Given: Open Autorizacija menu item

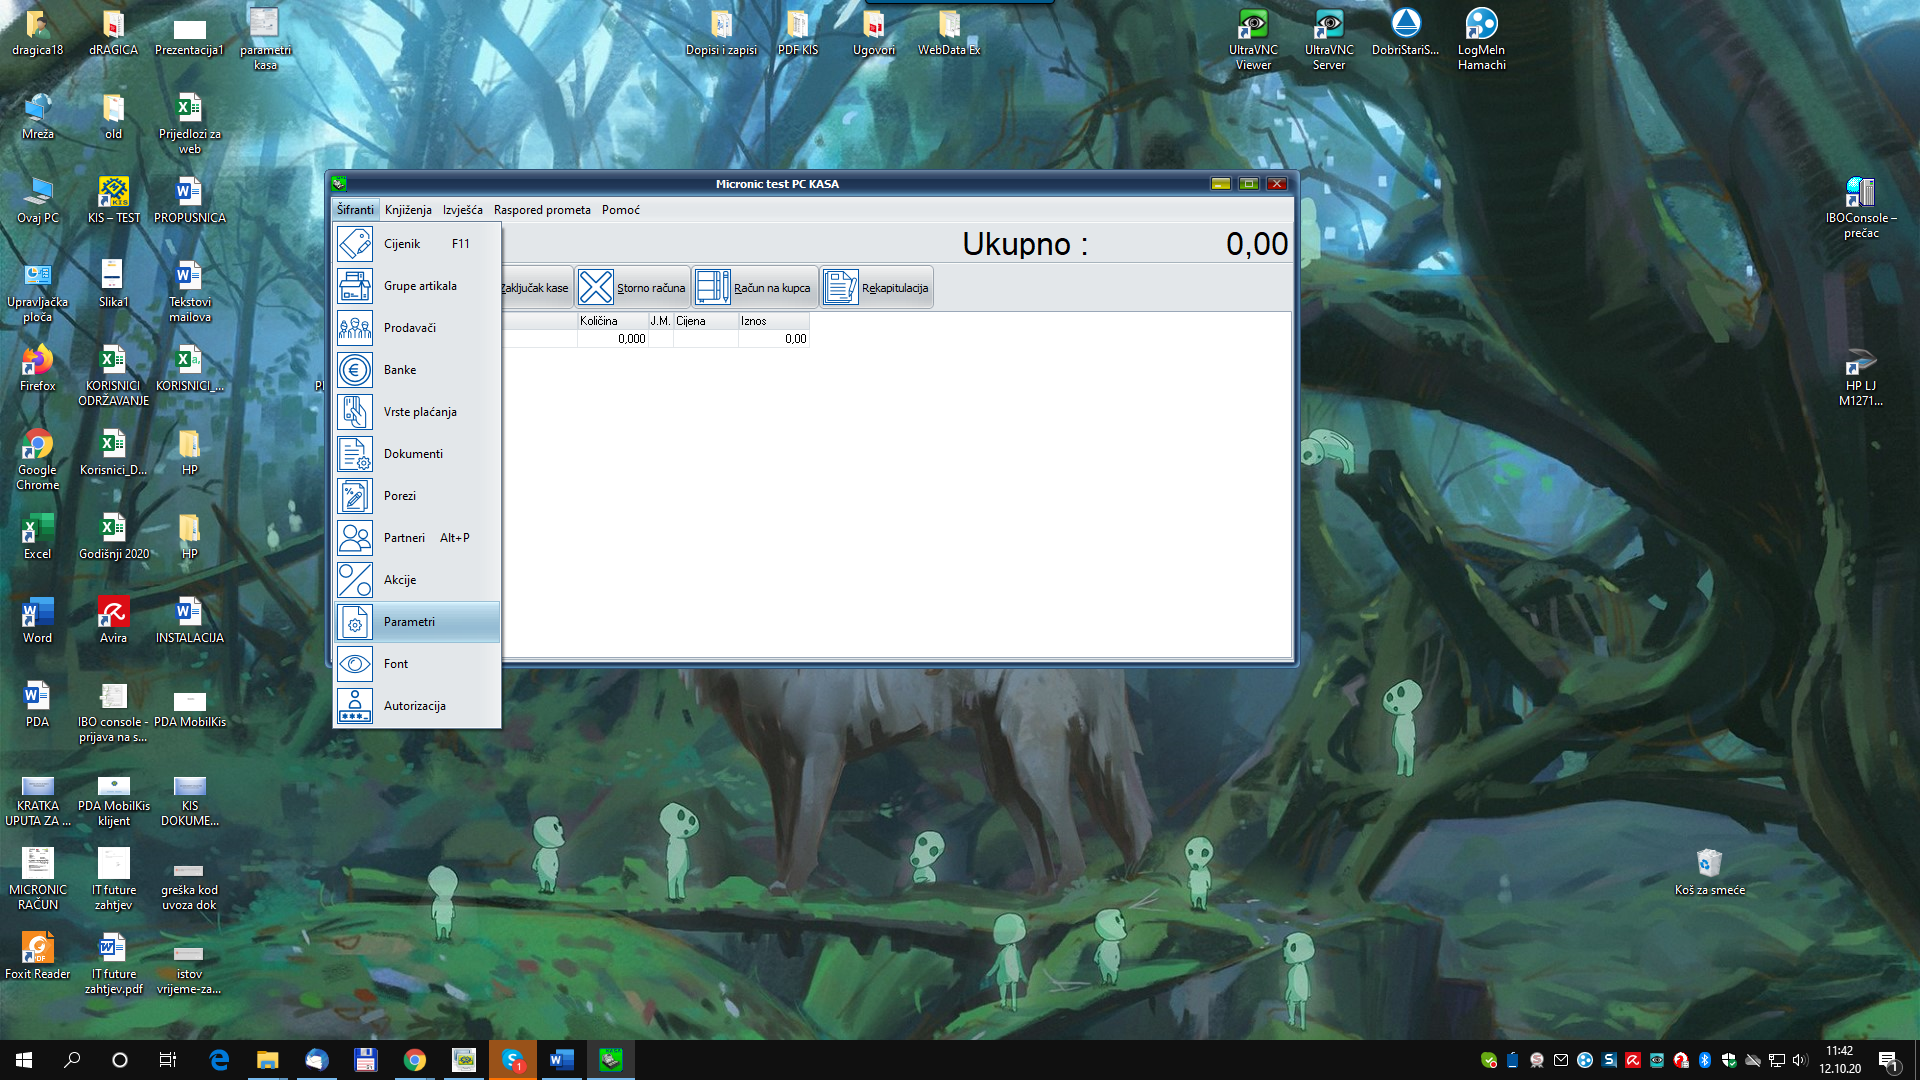Looking at the screenshot, I should tap(417, 706).
